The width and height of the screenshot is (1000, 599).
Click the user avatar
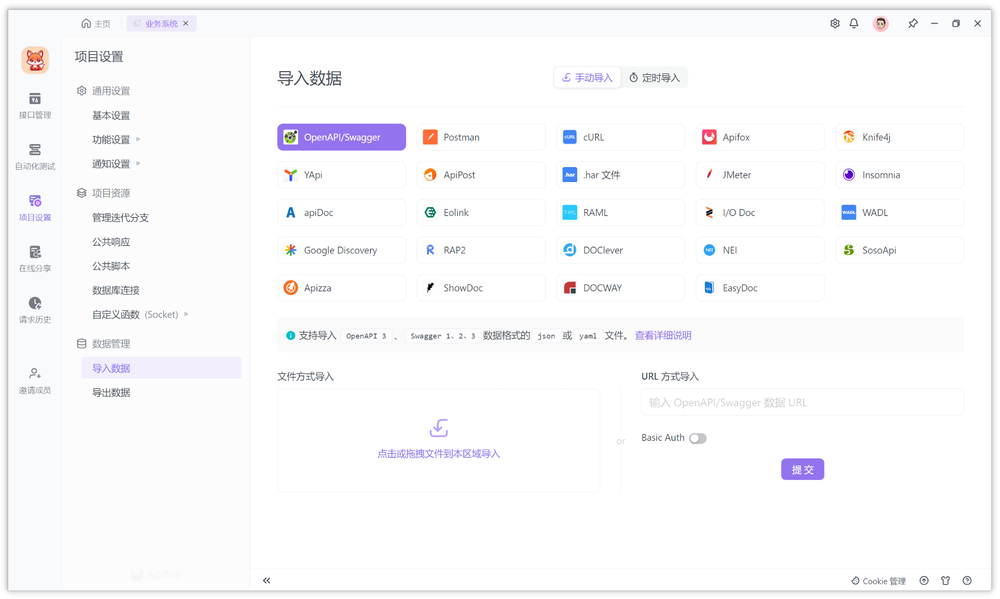pyautogui.click(x=881, y=24)
